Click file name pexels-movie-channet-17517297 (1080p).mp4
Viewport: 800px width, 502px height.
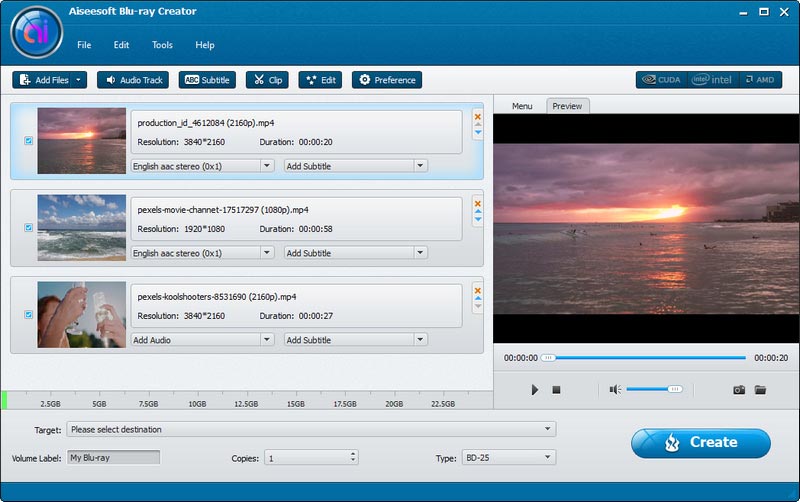pyautogui.click(x=223, y=210)
